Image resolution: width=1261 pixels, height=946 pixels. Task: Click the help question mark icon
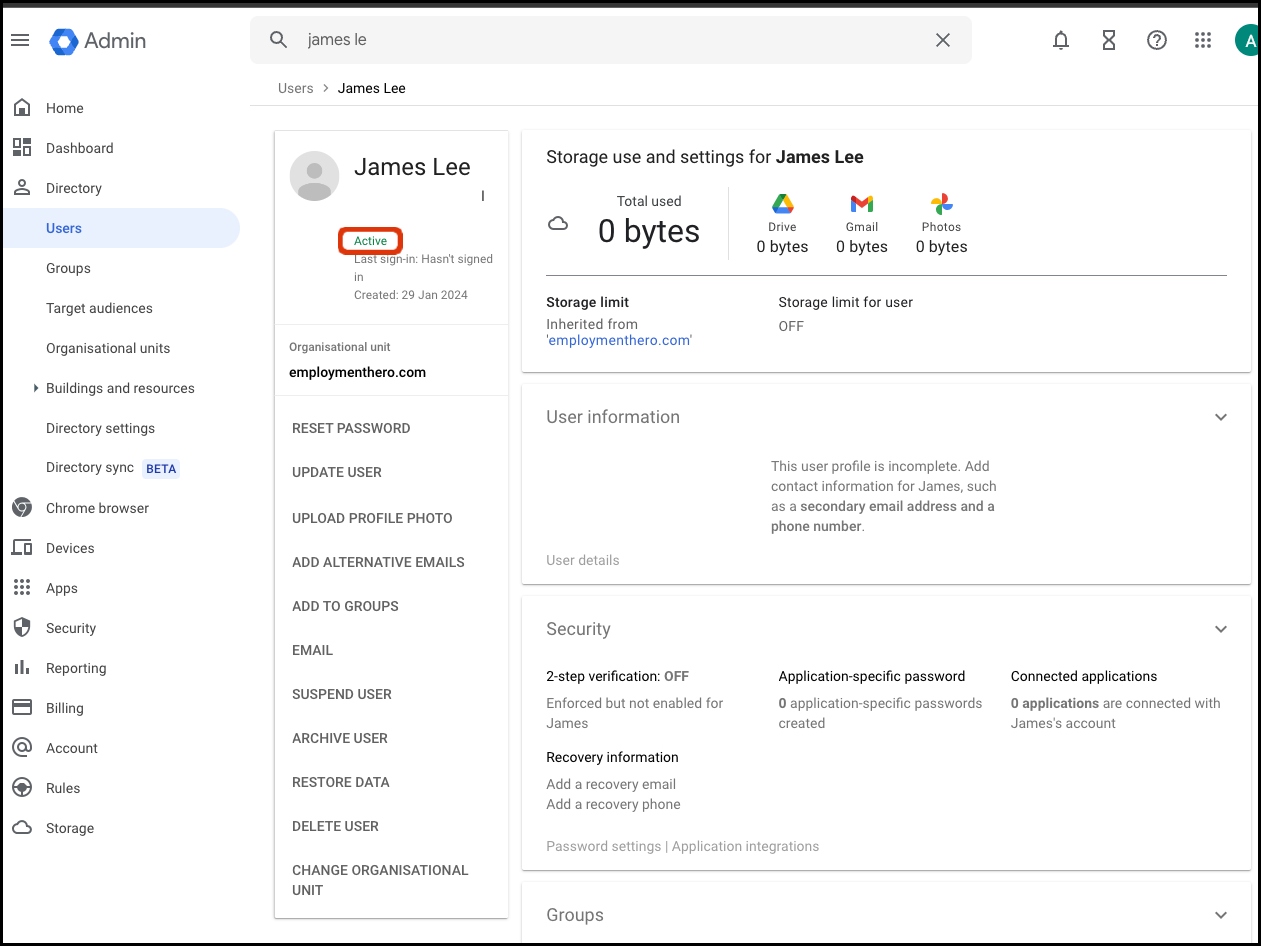pos(1157,40)
